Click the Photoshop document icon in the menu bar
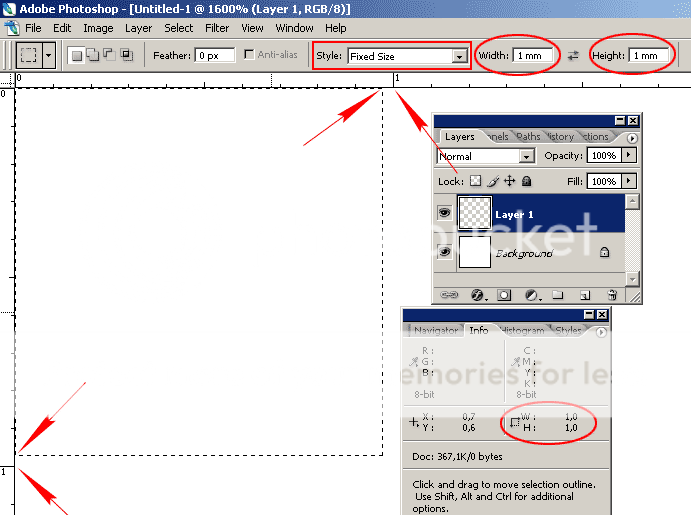691x515 pixels. pyautogui.click(x=12, y=28)
